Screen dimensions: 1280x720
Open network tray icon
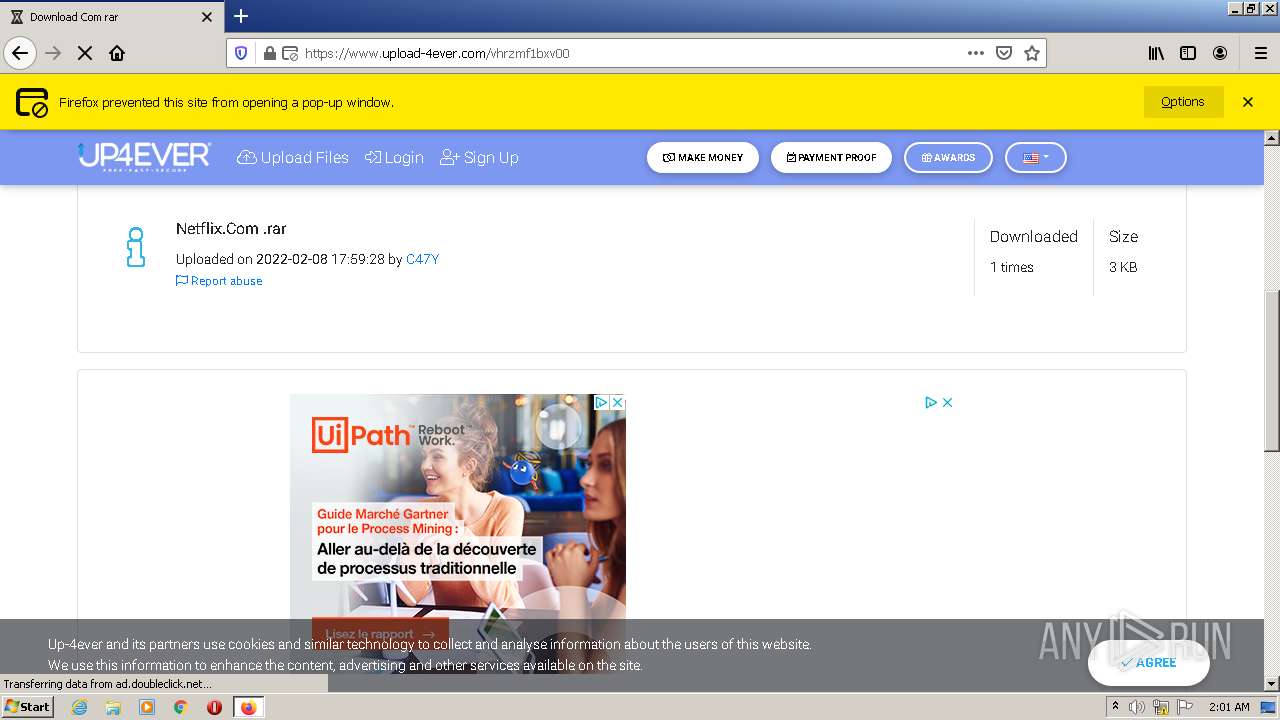point(1161,707)
